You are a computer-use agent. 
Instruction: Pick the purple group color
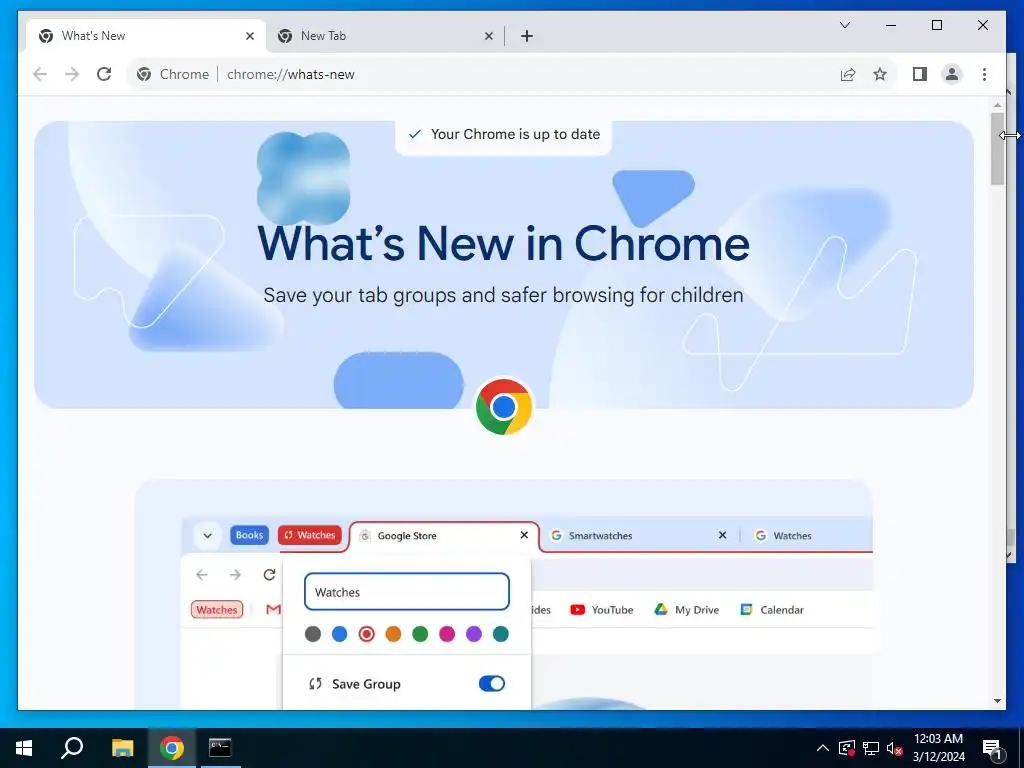pyautogui.click(x=473, y=633)
